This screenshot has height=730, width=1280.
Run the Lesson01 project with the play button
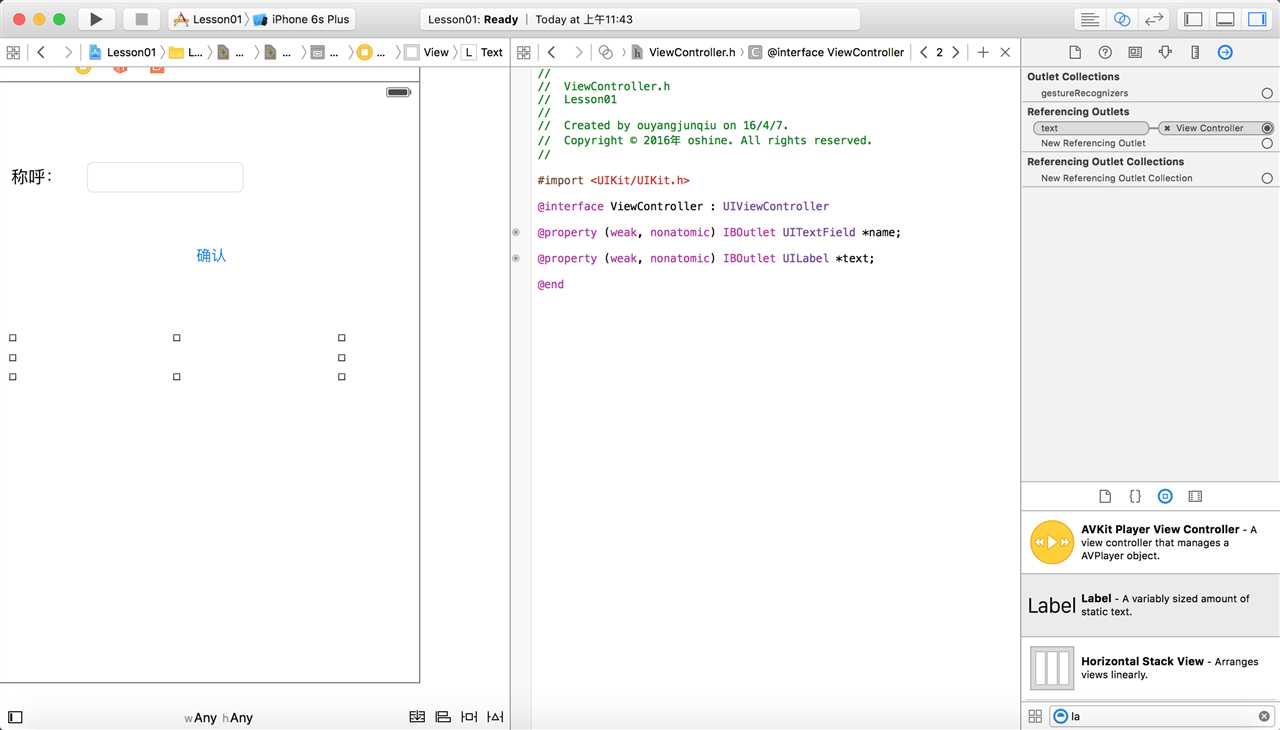click(x=96, y=19)
